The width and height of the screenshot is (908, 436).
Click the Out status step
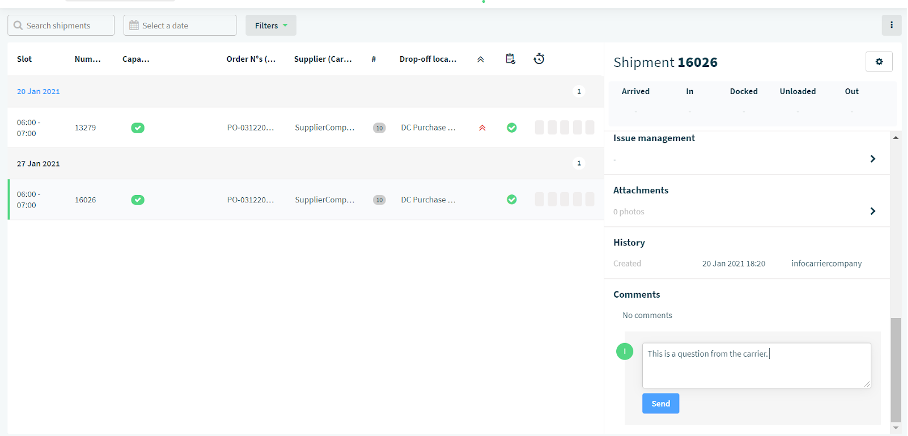852,91
